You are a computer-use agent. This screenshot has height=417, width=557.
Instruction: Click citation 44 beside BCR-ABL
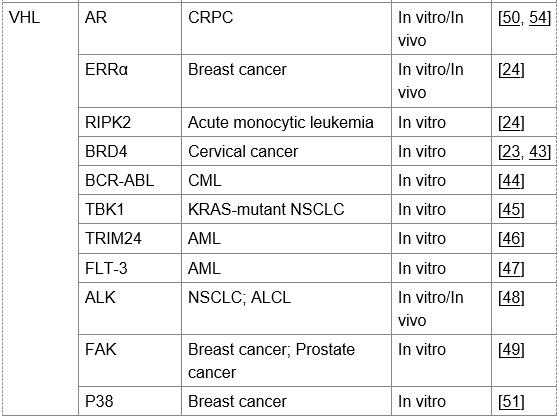[511, 181]
